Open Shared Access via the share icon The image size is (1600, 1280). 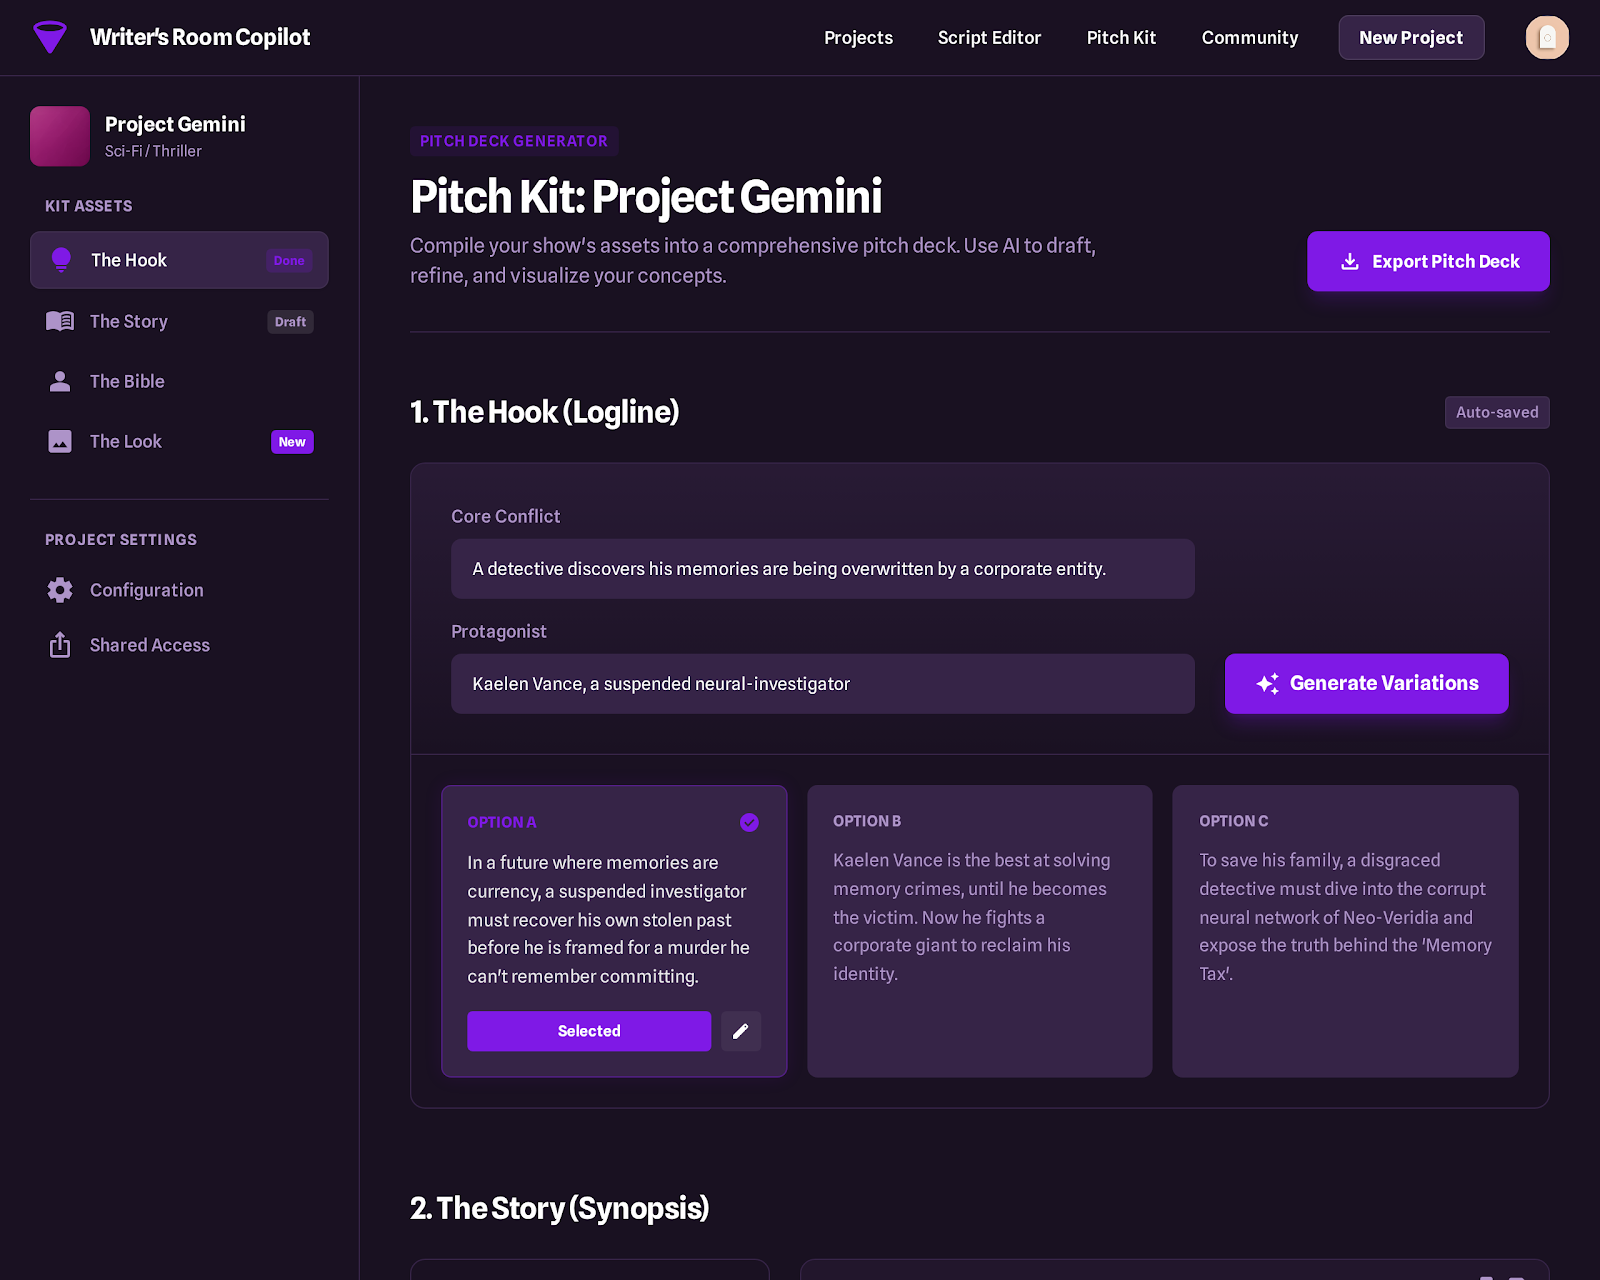pos(60,645)
